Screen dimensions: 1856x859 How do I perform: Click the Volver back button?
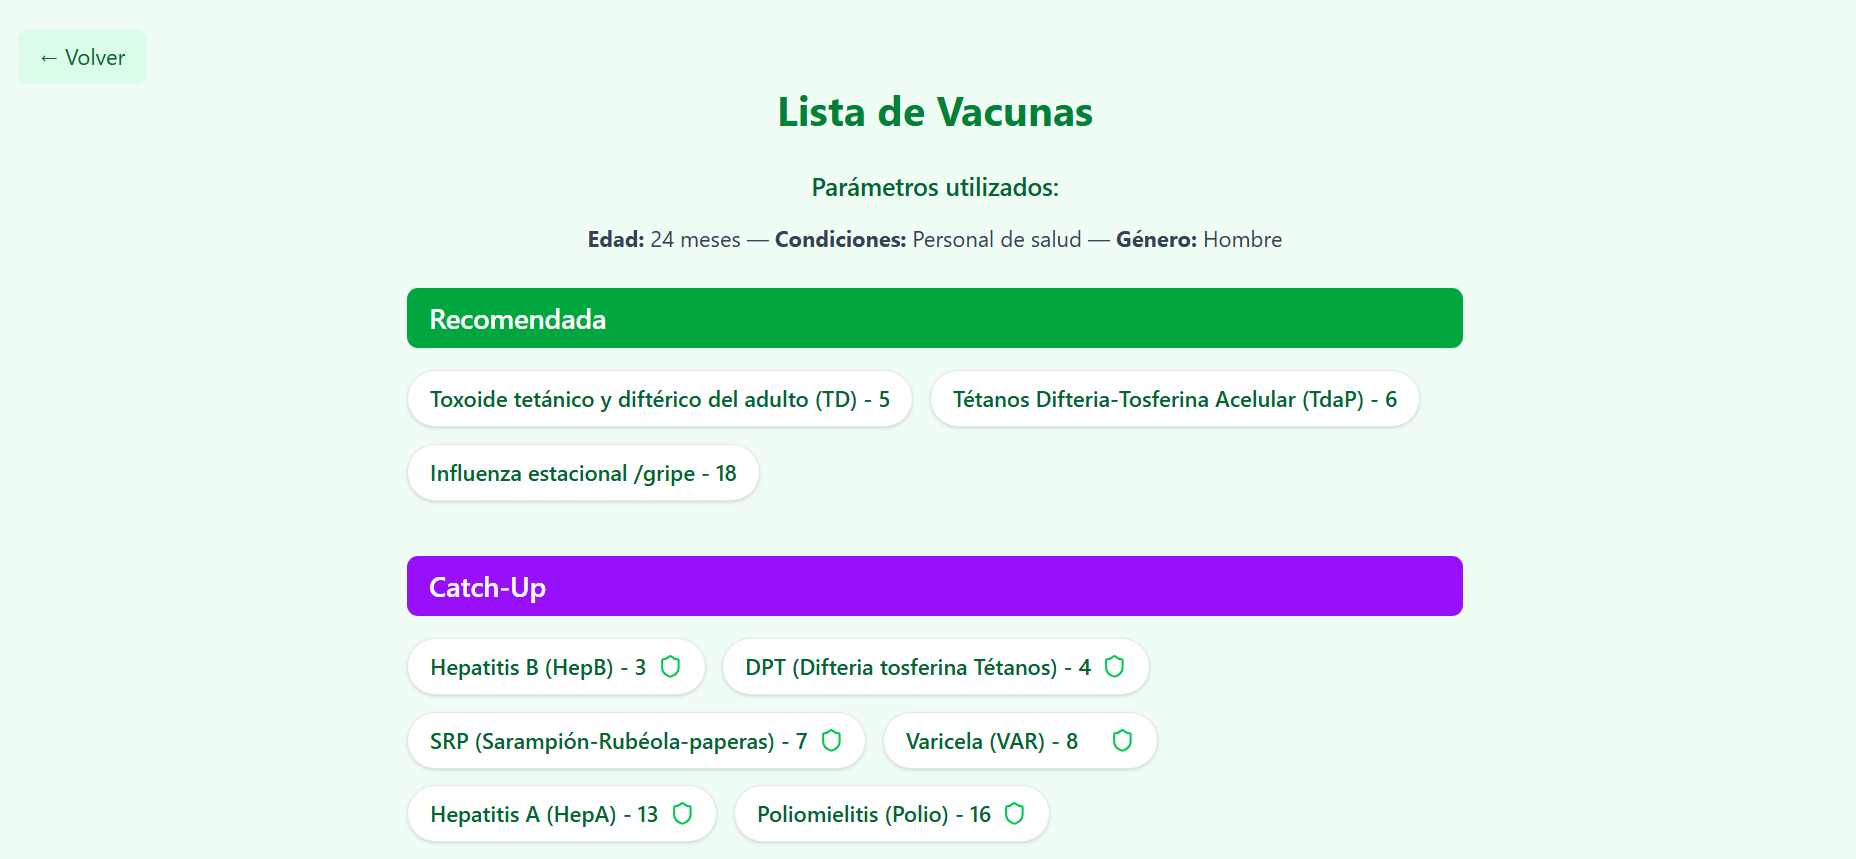tap(82, 57)
